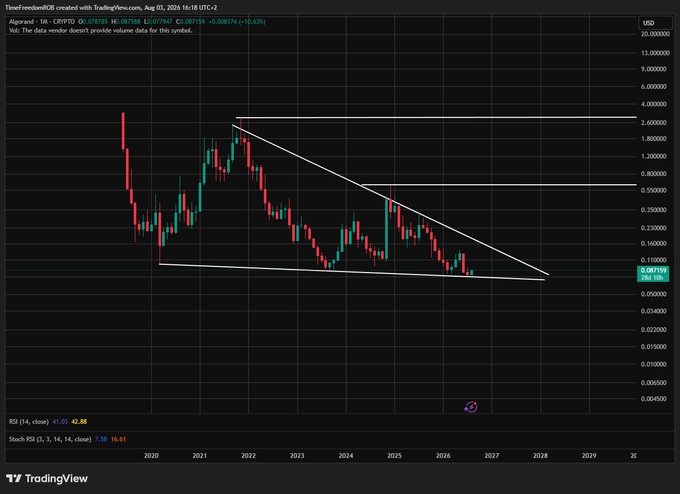The height and width of the screenshot is (494, 680).
Task: Click the 2020 label on time axis
Action: point(151,455)
